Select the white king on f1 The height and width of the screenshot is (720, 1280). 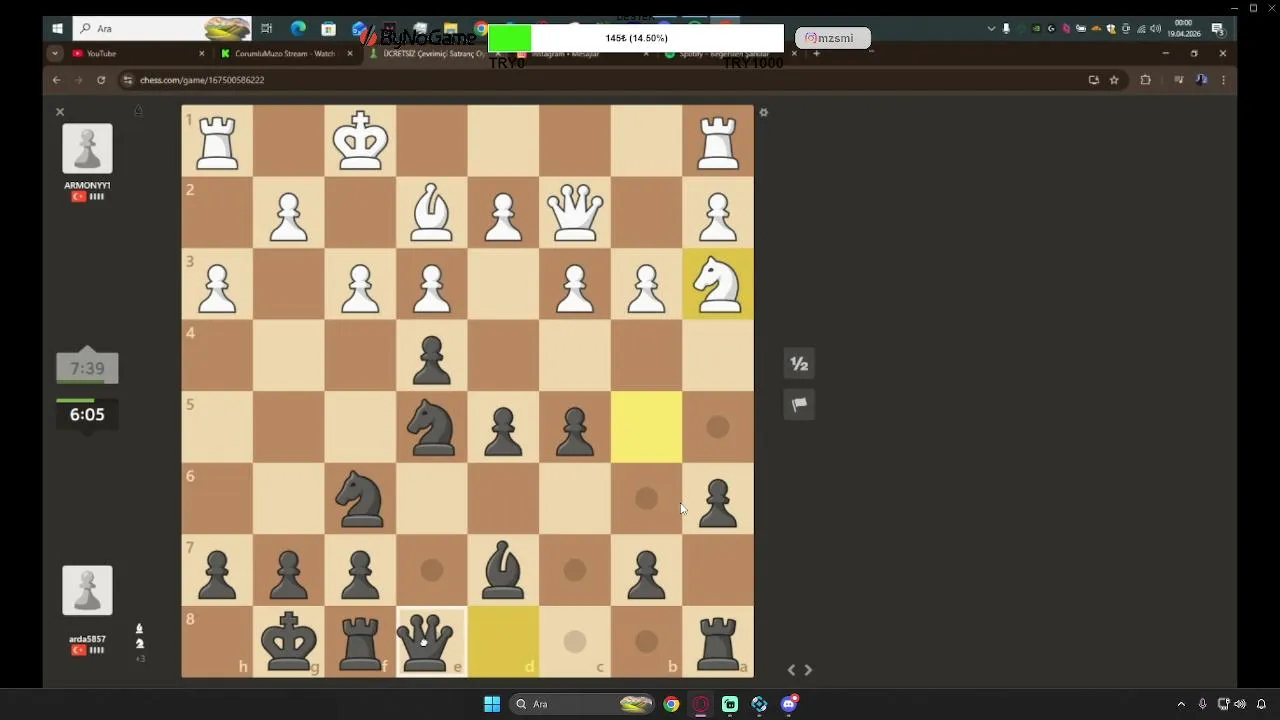pyautogui.click(x=360, y=141)
